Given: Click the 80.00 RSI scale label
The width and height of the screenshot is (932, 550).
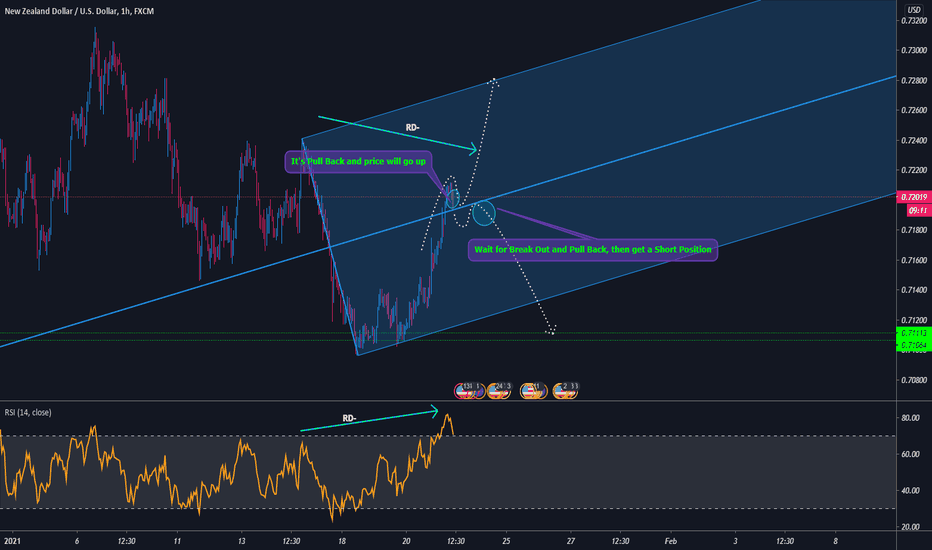Looking at the screenshot, I should pyautogui.click(x=911, y=418).
